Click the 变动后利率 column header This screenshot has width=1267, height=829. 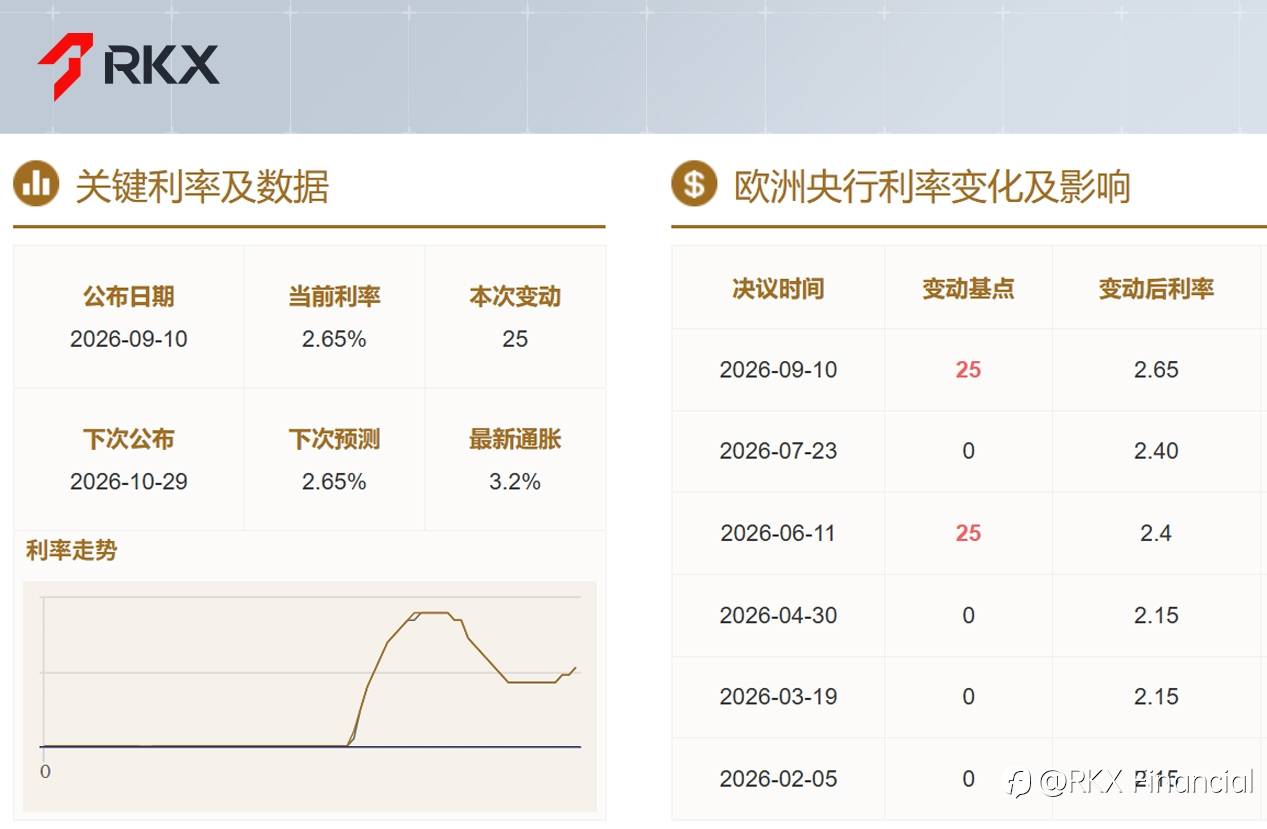[x=1156, y=289]
